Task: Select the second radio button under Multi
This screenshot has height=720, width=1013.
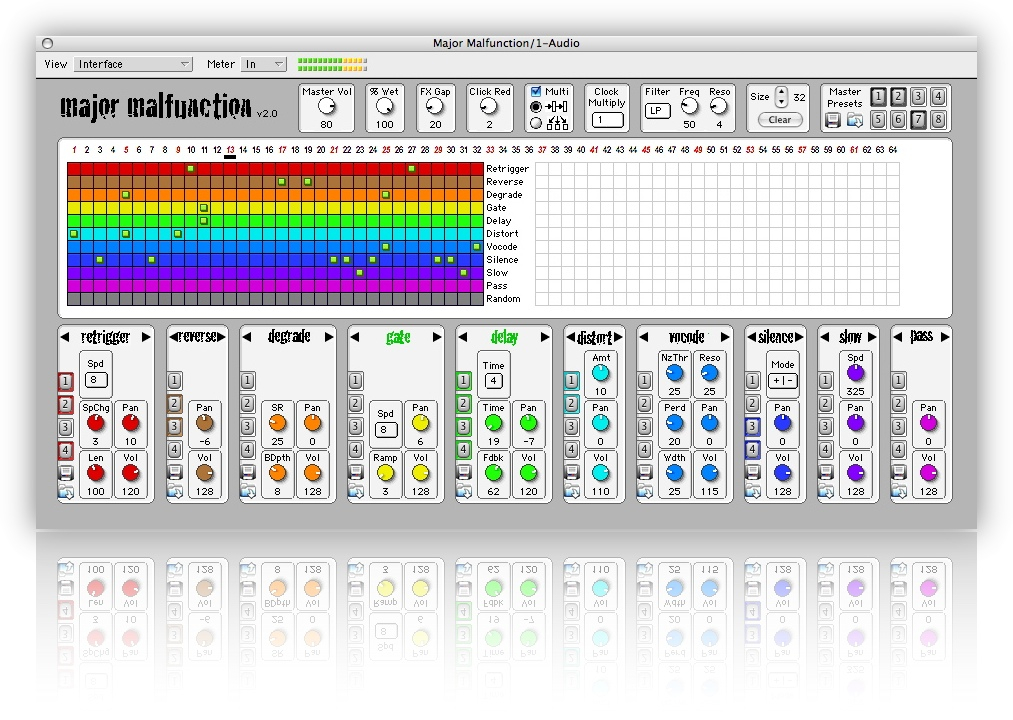Action: (536, 123)
